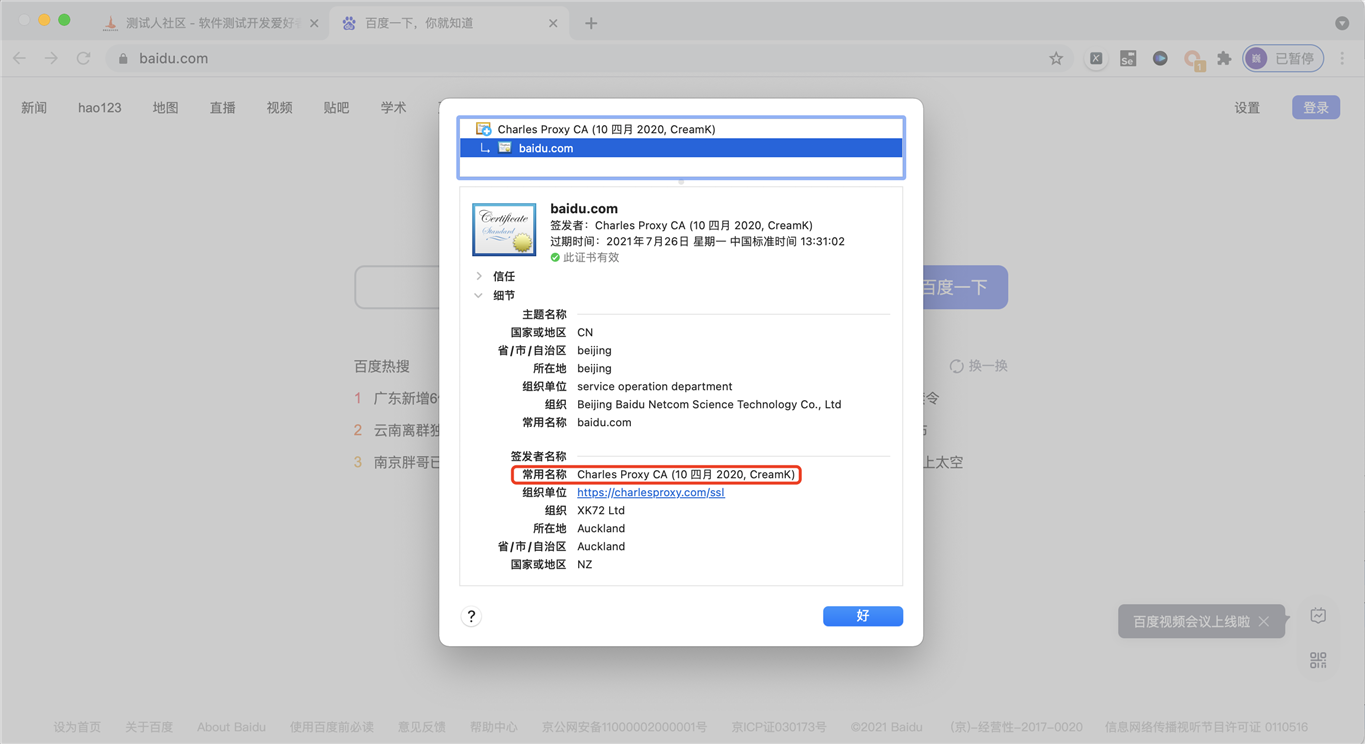The height and width of the screenshot is (744, 1365).
Task: Open Chrome three-dot menu
Action: point(1343,58)
